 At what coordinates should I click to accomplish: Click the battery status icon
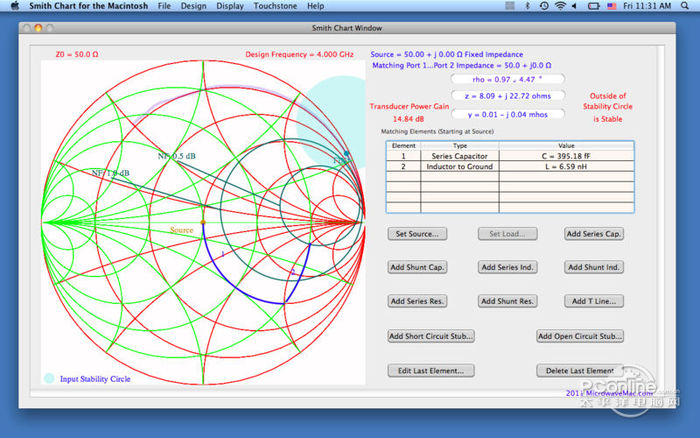pyautogui.click(x=596, y=6)
